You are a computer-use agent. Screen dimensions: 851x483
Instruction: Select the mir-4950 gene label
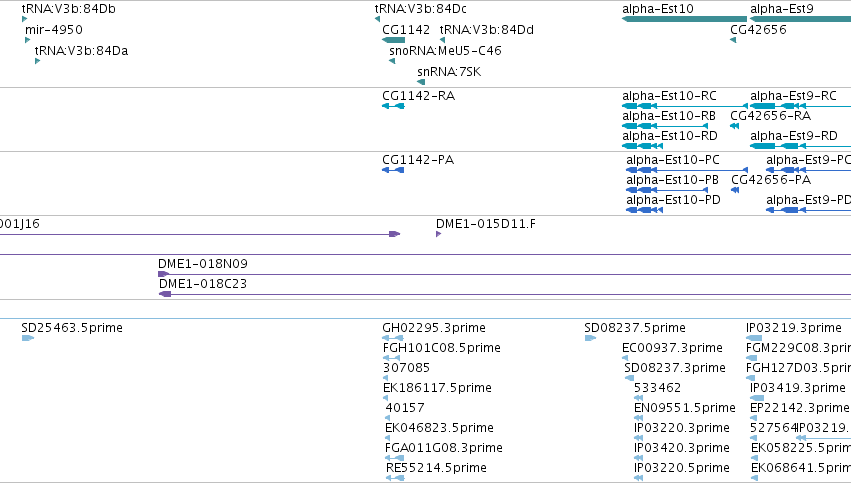pyautogui.click(x=54, y=30)
